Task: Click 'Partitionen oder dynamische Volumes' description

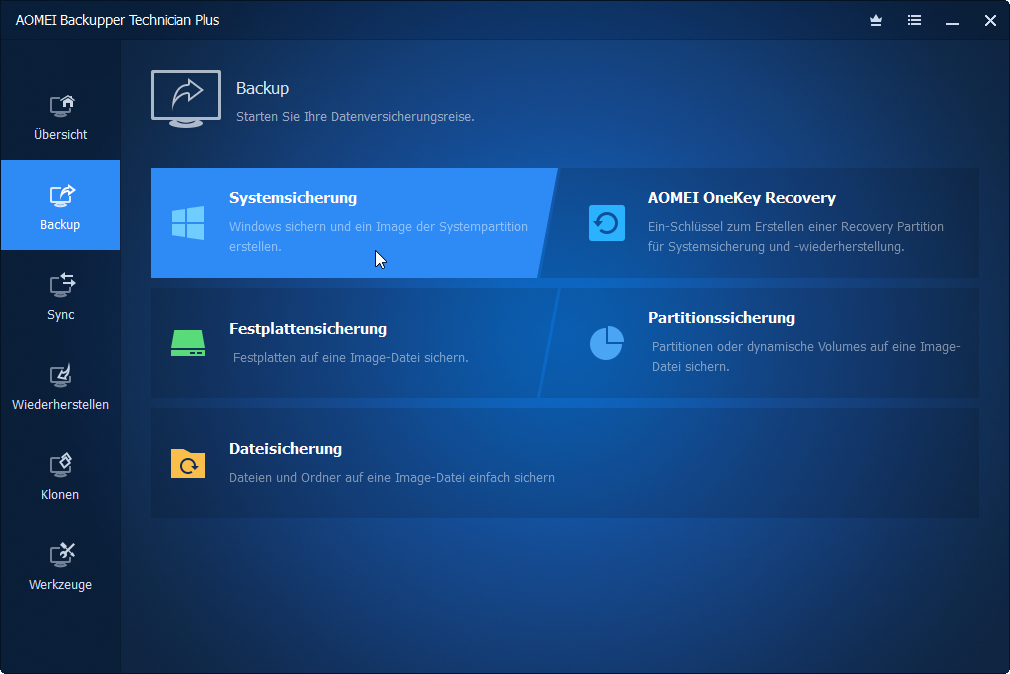Action: pos(806,356)
